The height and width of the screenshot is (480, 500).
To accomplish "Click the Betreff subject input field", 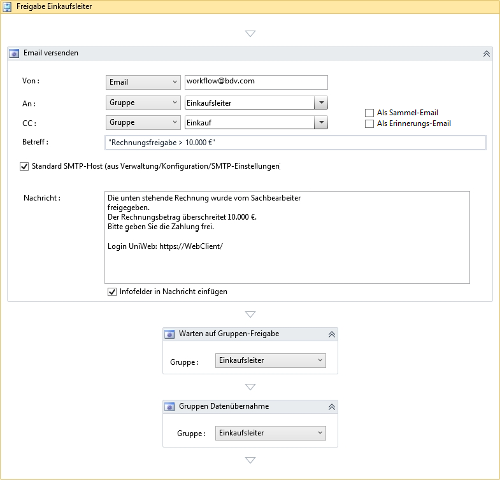I will pyautogui.click(x=295, y=143).
